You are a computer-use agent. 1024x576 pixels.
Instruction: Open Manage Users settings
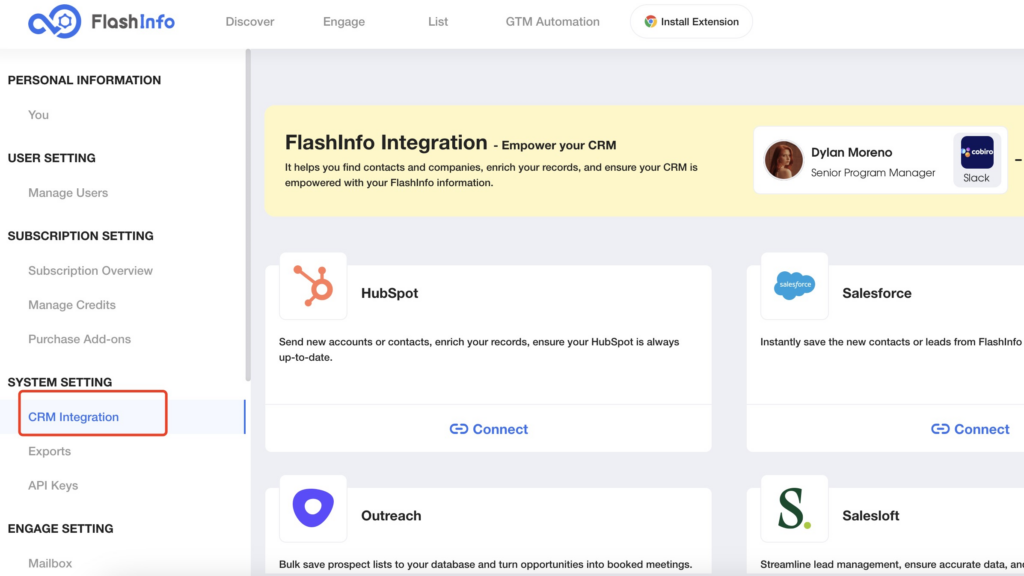point(68,193)
